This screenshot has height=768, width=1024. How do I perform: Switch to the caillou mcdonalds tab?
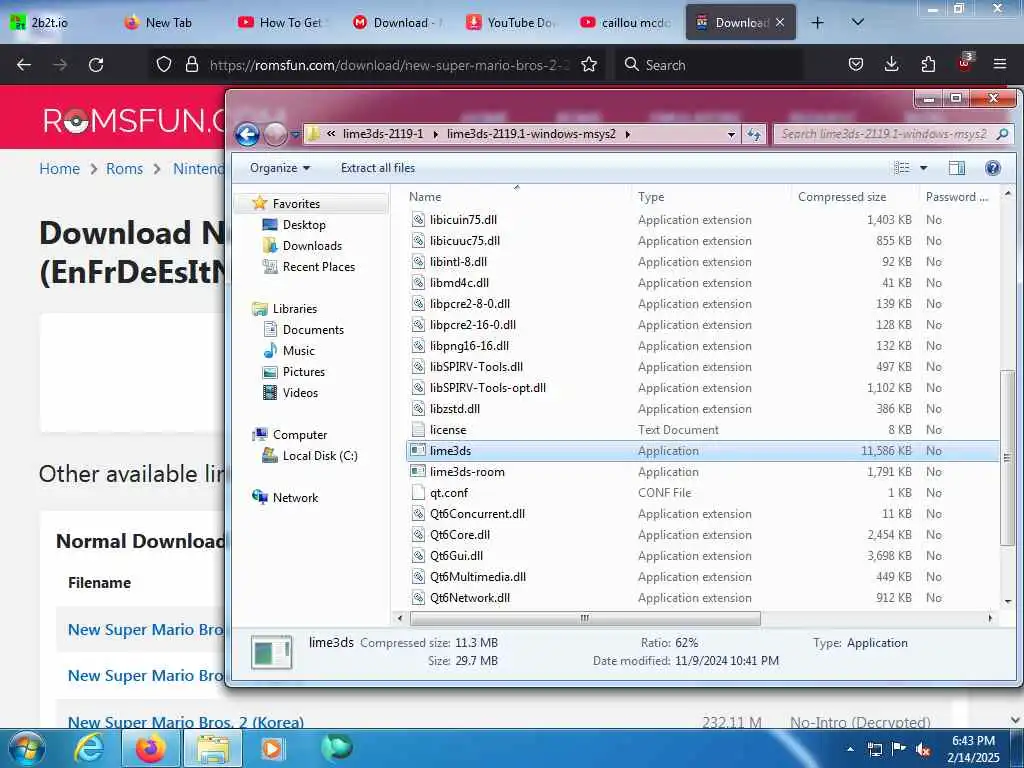point(627,23)
